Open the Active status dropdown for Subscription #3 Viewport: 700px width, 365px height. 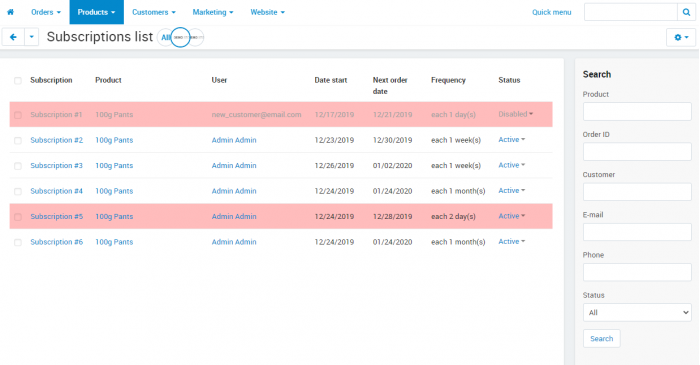click(x=512, y=165)
